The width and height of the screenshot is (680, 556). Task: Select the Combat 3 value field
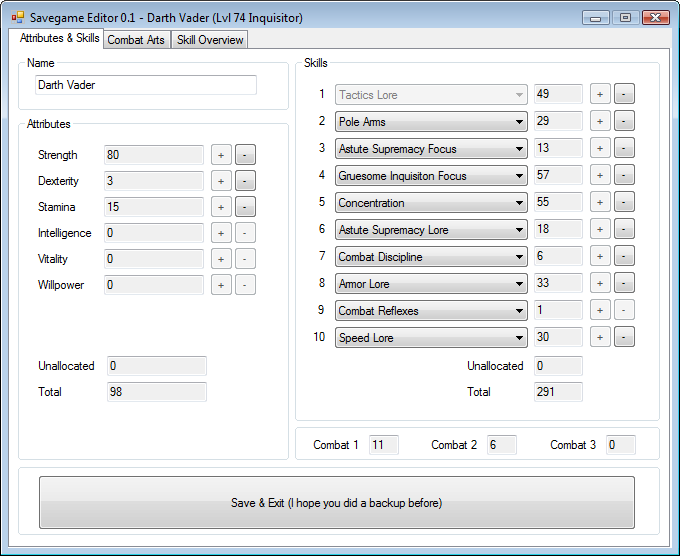(621, 445)
